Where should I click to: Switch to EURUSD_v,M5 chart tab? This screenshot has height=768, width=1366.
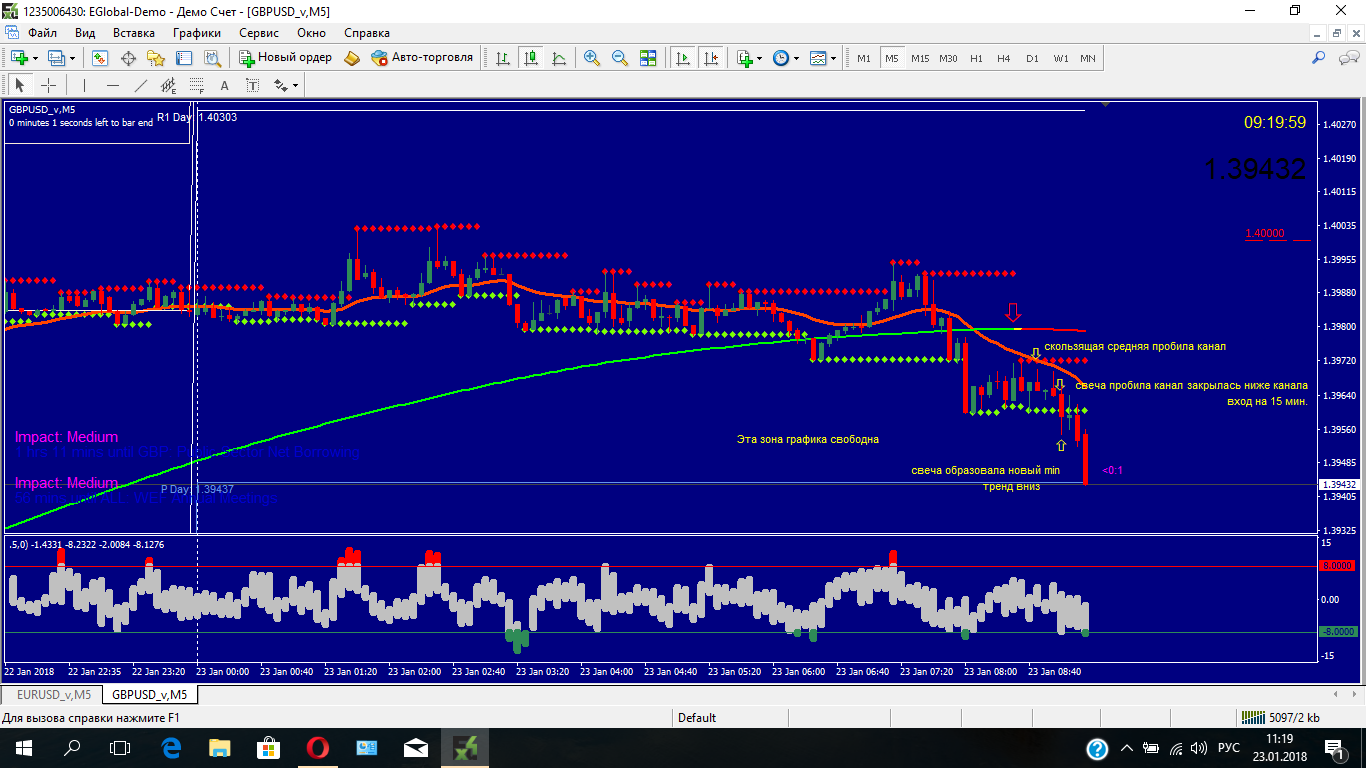[x=53, y=694]
